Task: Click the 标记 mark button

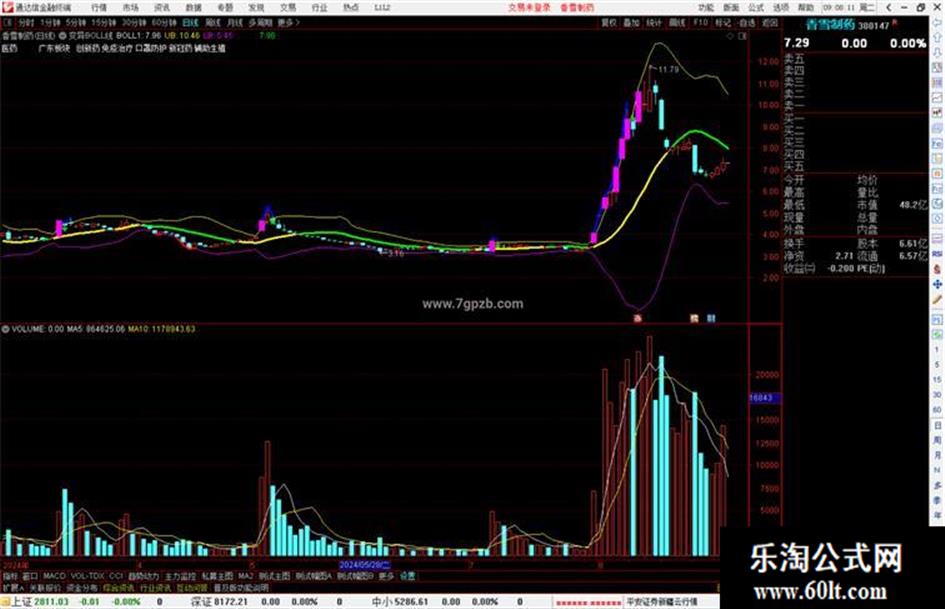Action: 723,22
